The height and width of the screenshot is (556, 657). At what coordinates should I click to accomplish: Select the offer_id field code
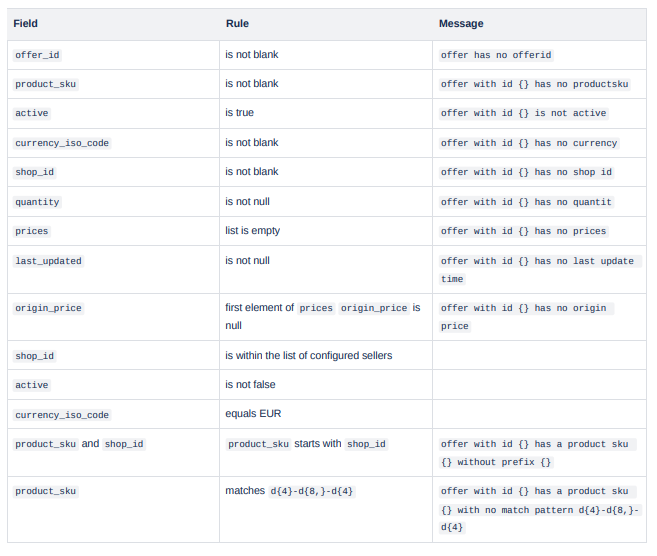38,55
